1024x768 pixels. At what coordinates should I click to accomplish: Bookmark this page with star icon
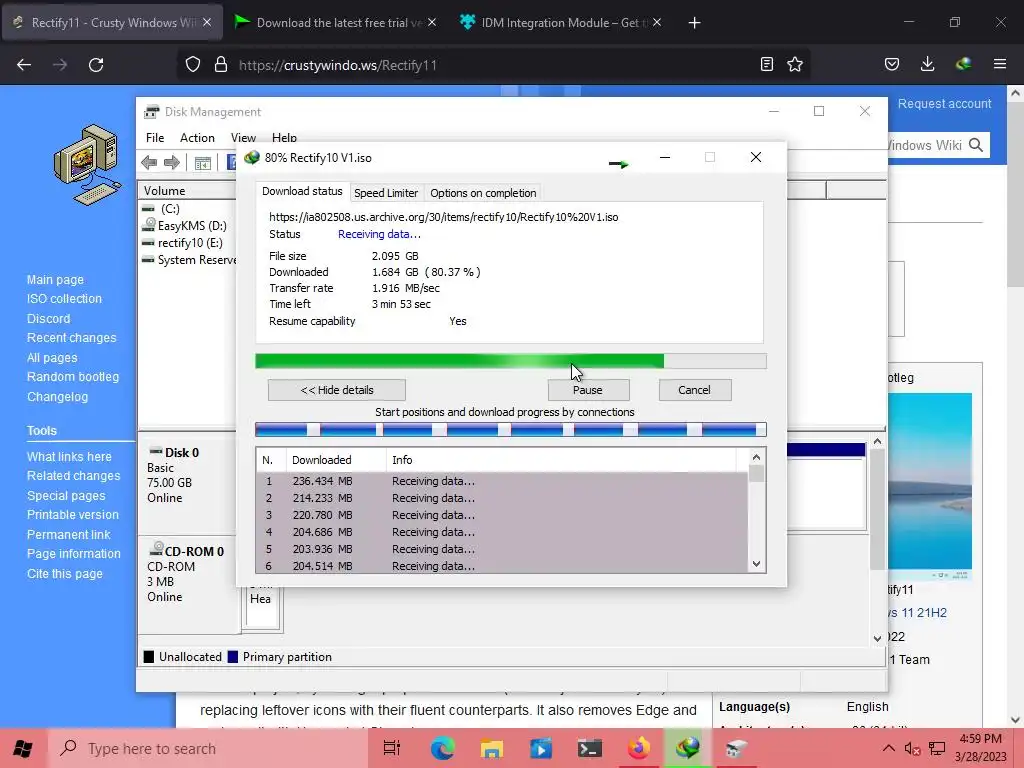pyautogui.click(x=795, y=64)
